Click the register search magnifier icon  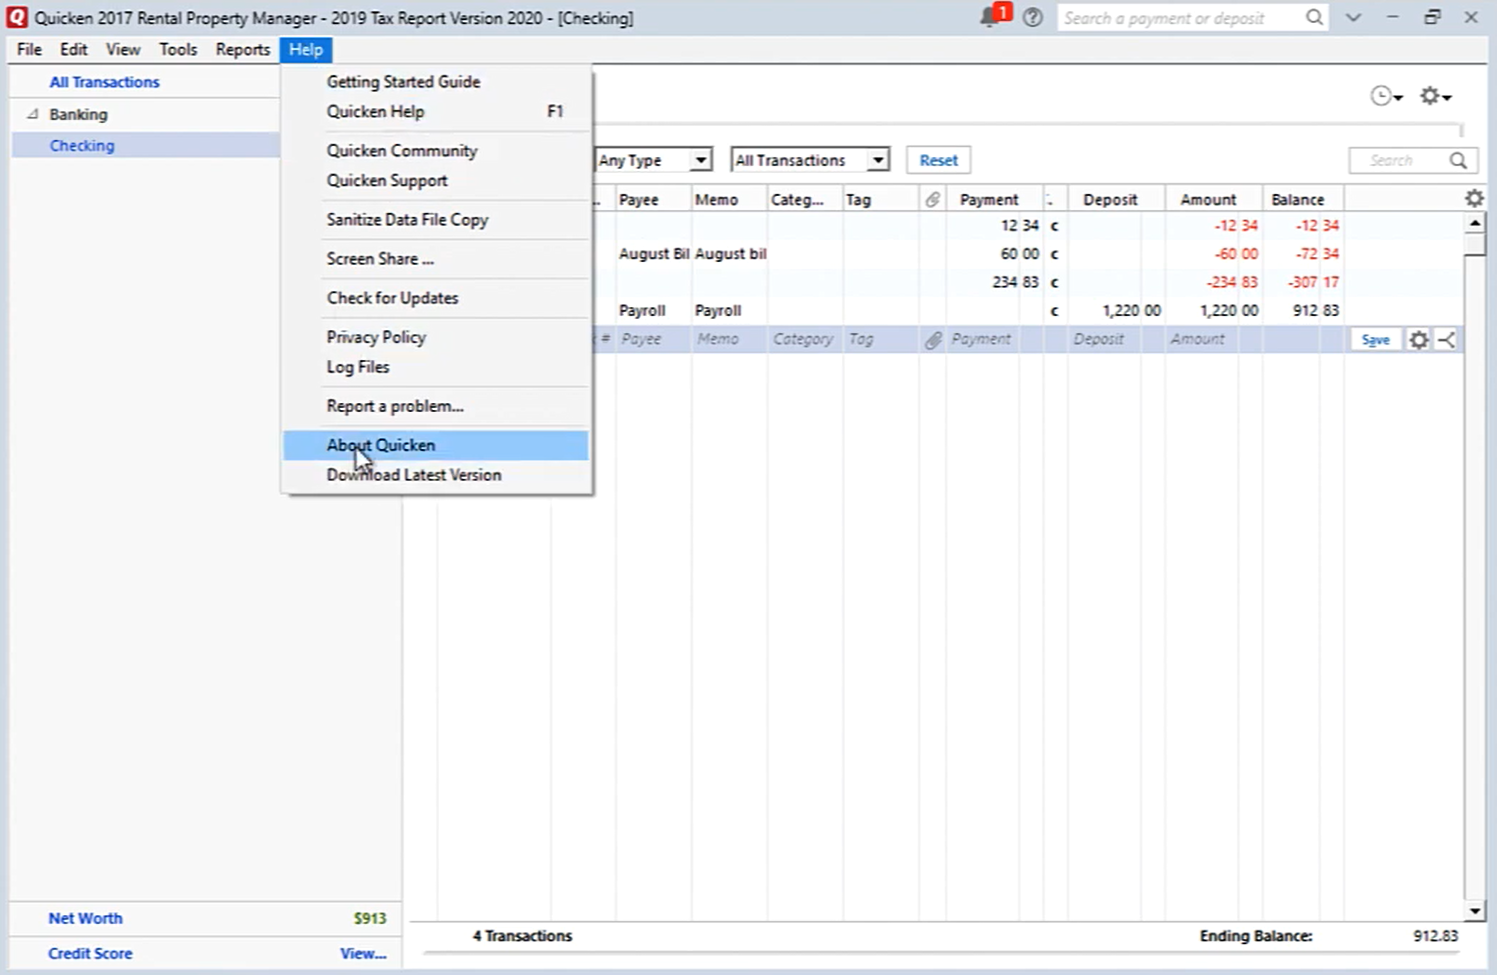point(1458,160)
